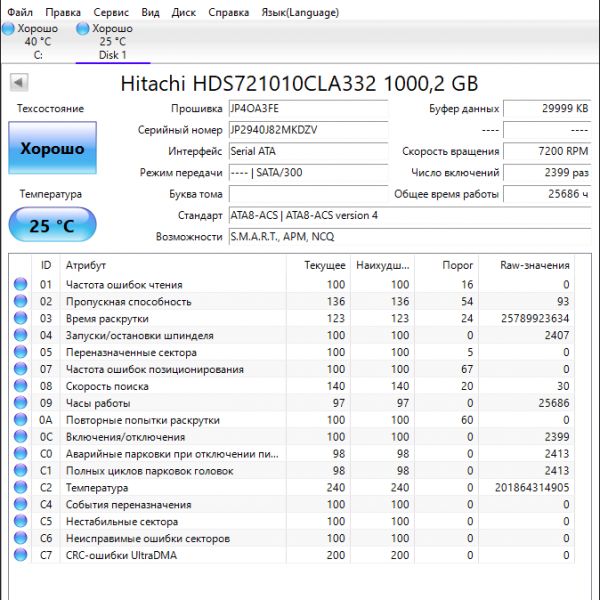Click status icon for Нестабильные сектора row
Screen dimensions: 600x600
pyautogui.click(x=20, y=521)
